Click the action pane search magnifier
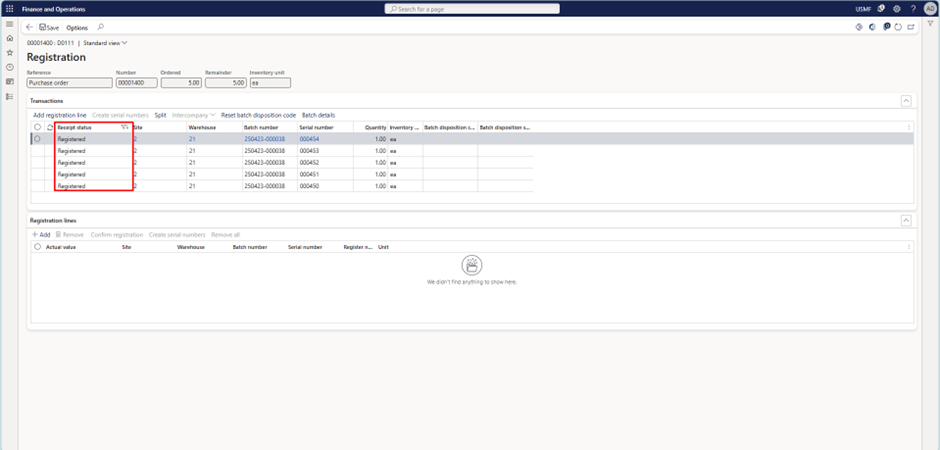Viewport: 940px width, 450px height. tap(100, 27)
